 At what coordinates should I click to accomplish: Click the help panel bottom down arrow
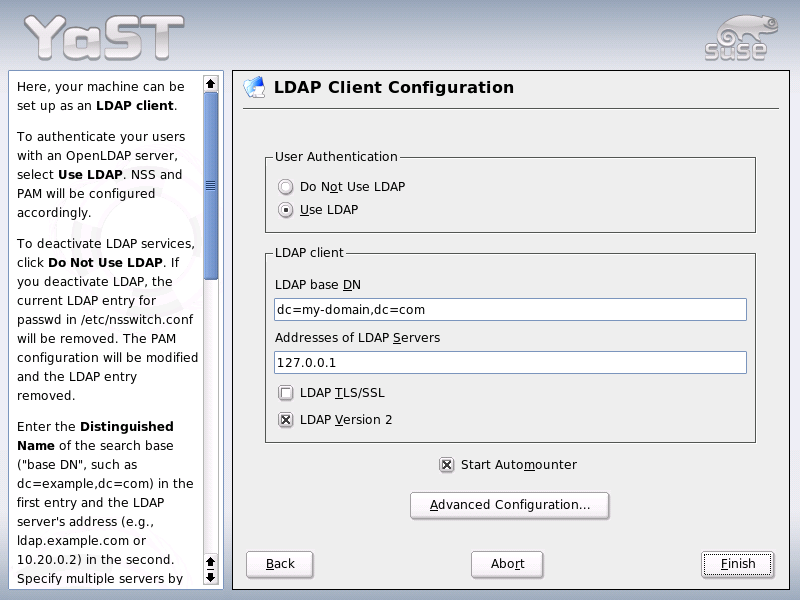click(211, 577)
